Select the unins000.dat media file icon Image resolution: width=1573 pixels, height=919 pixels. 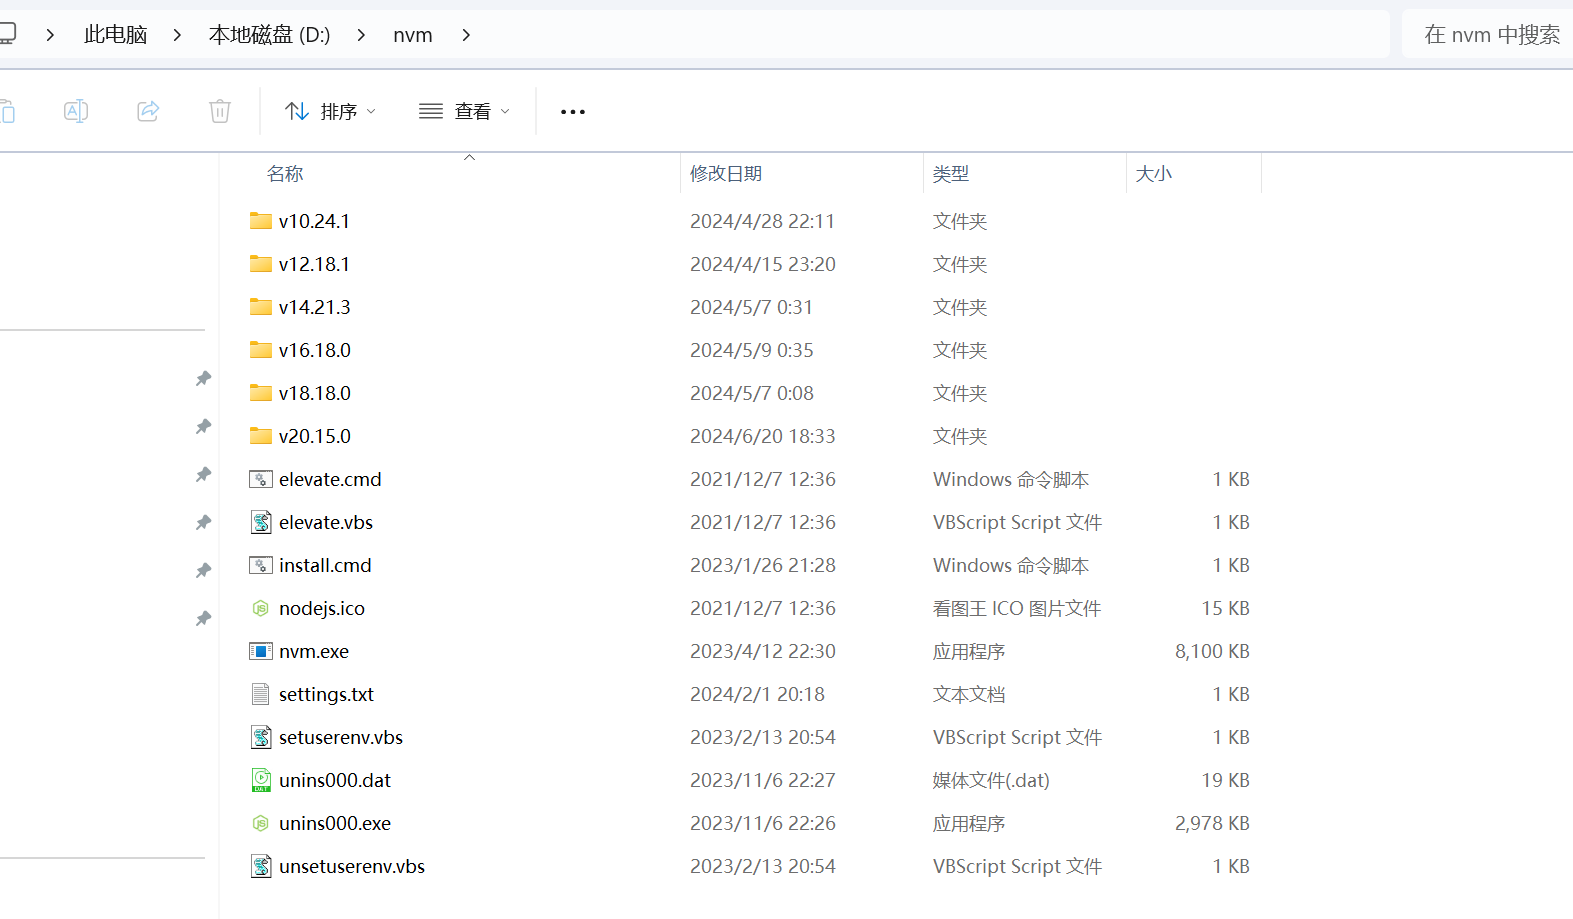tap(261, 780)
